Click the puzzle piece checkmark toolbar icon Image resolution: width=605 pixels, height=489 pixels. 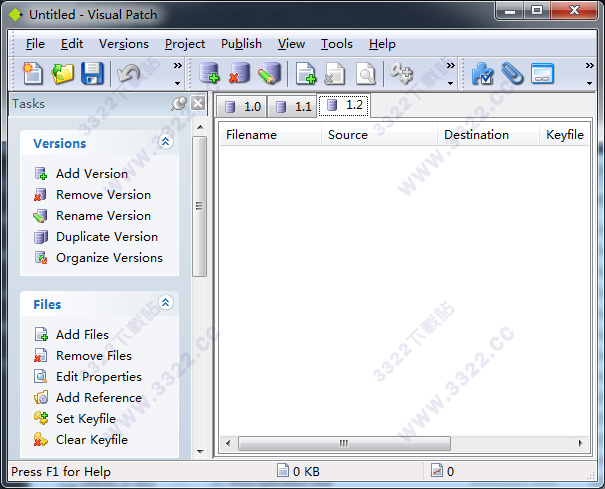click(x=482, y=73)
